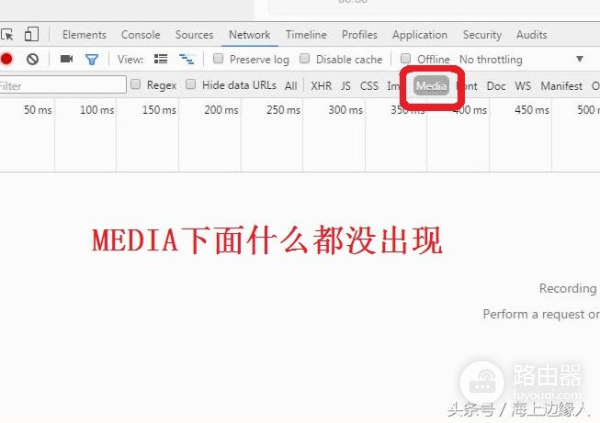Filter requests by Doc
The height and width of the screenshot is (423, 600).
pos(496,86)
